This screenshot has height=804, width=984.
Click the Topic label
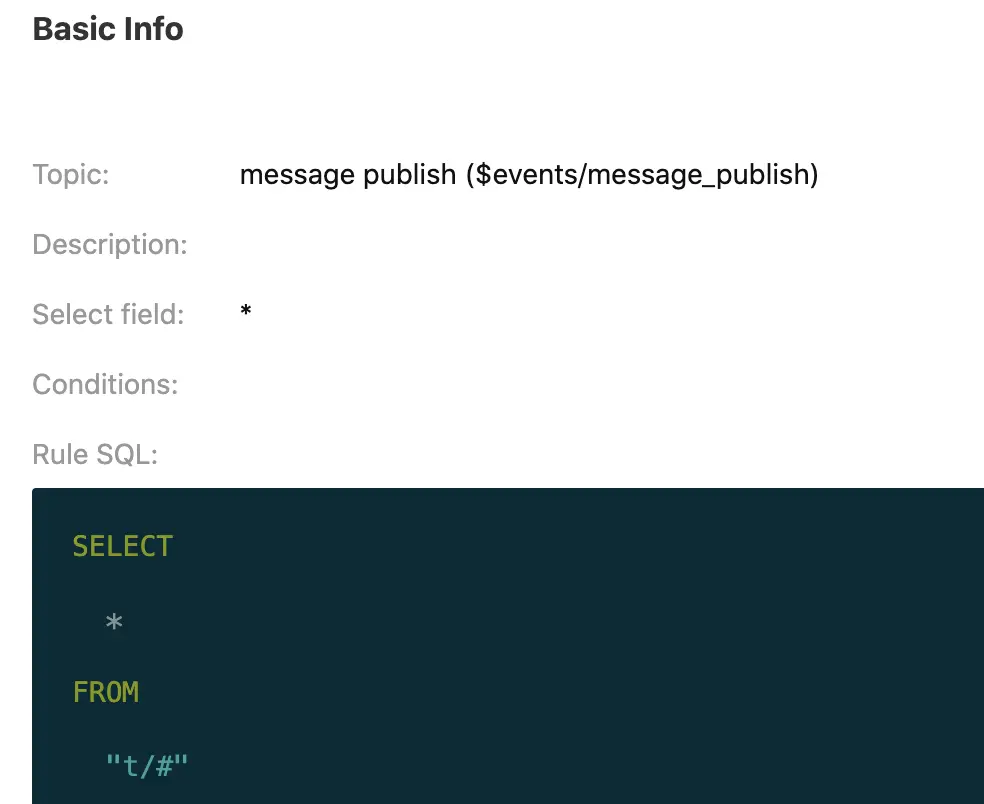pyautogui.click(x=70, y=175)
